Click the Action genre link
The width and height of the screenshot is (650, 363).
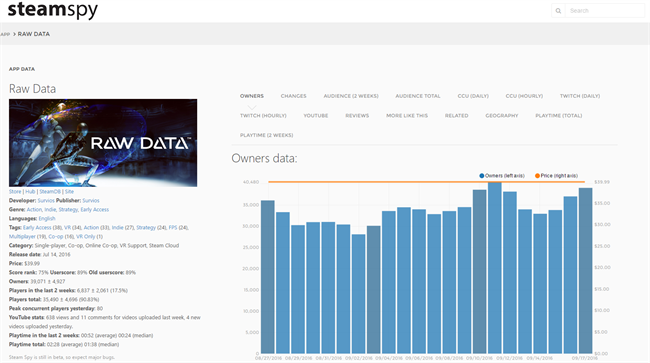click(x=34, y=210)
